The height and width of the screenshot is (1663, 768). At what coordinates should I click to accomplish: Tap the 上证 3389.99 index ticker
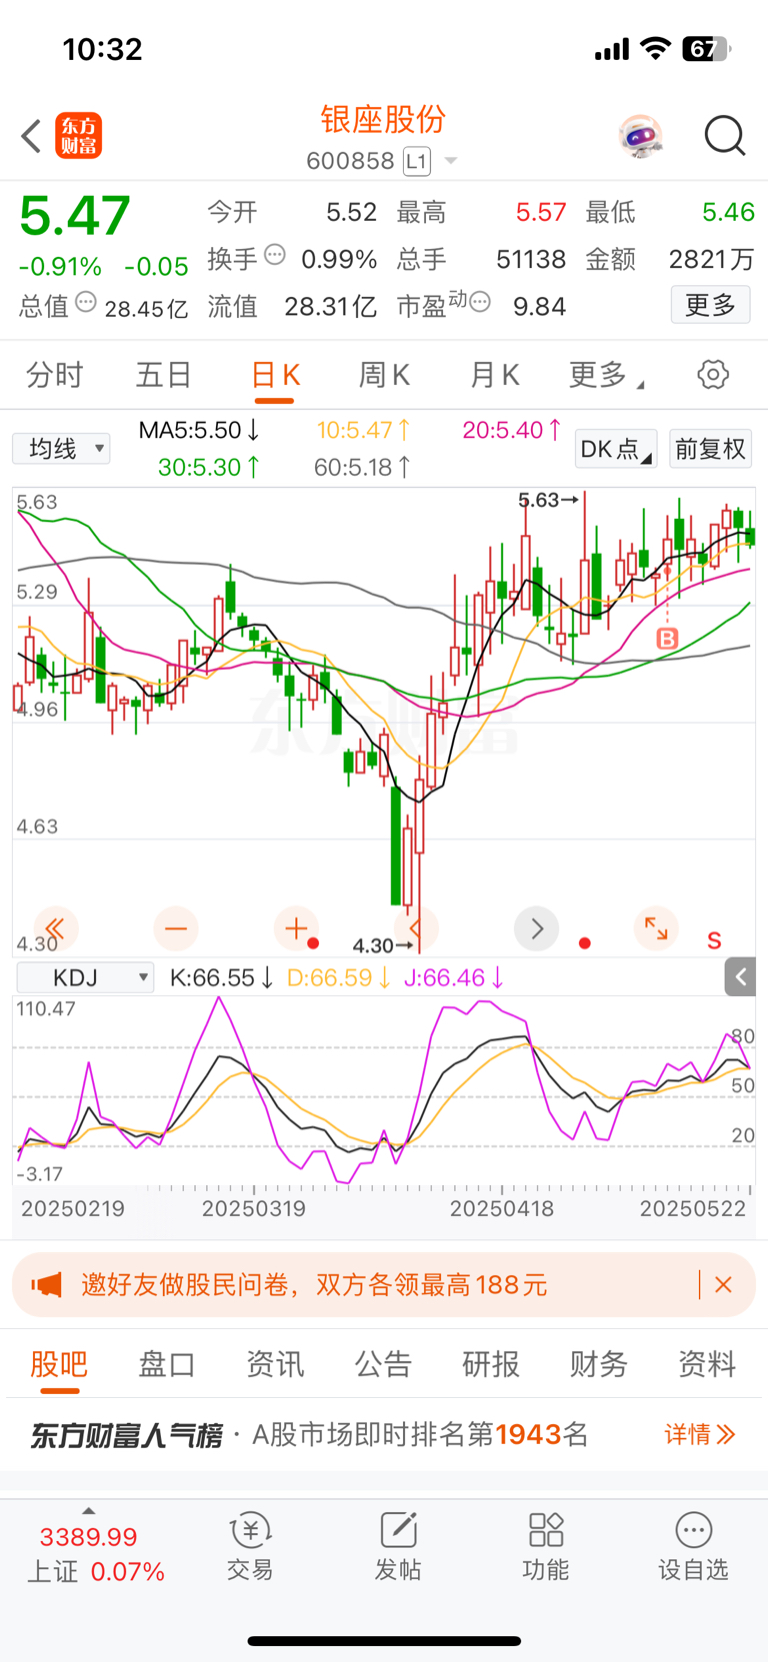(x=95, y=1554)
